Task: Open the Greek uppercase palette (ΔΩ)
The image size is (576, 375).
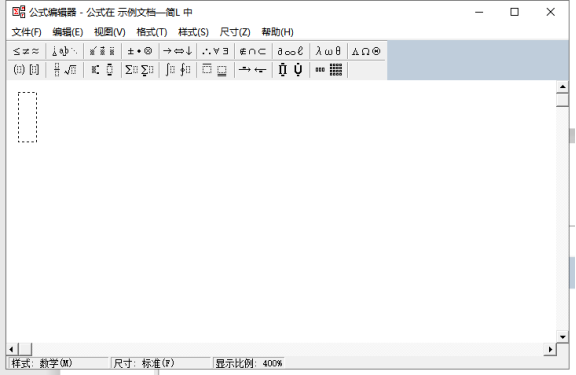Action: (366, 51)
